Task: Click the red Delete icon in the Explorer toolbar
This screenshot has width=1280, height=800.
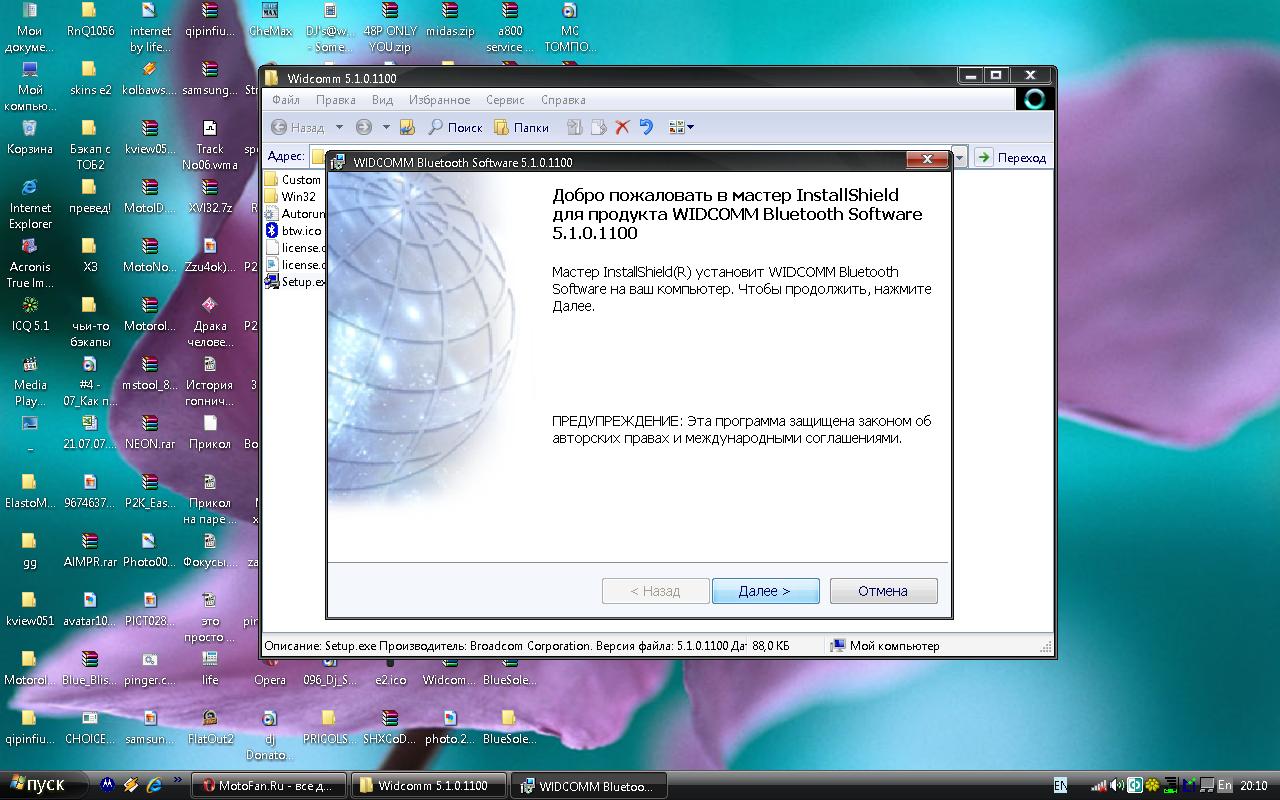Action: [622, 127]
